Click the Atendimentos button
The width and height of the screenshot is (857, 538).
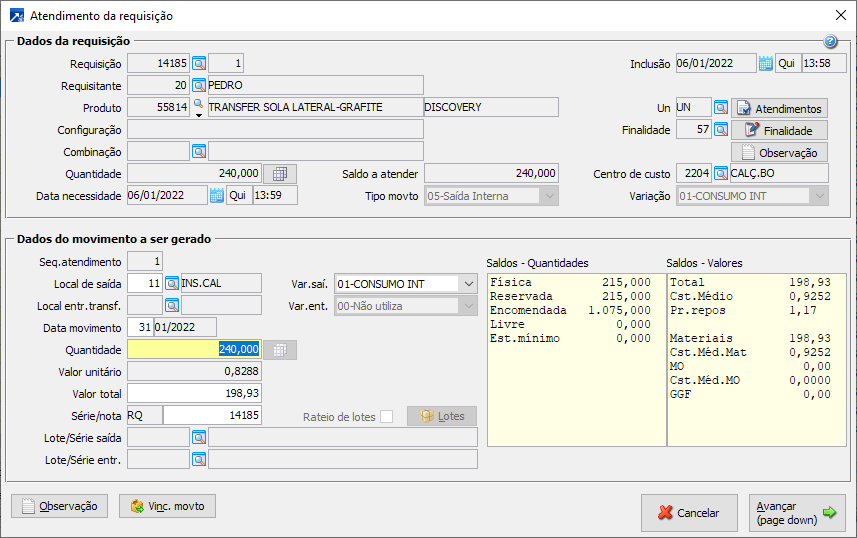pyautogui.click(x=779, y=108)
